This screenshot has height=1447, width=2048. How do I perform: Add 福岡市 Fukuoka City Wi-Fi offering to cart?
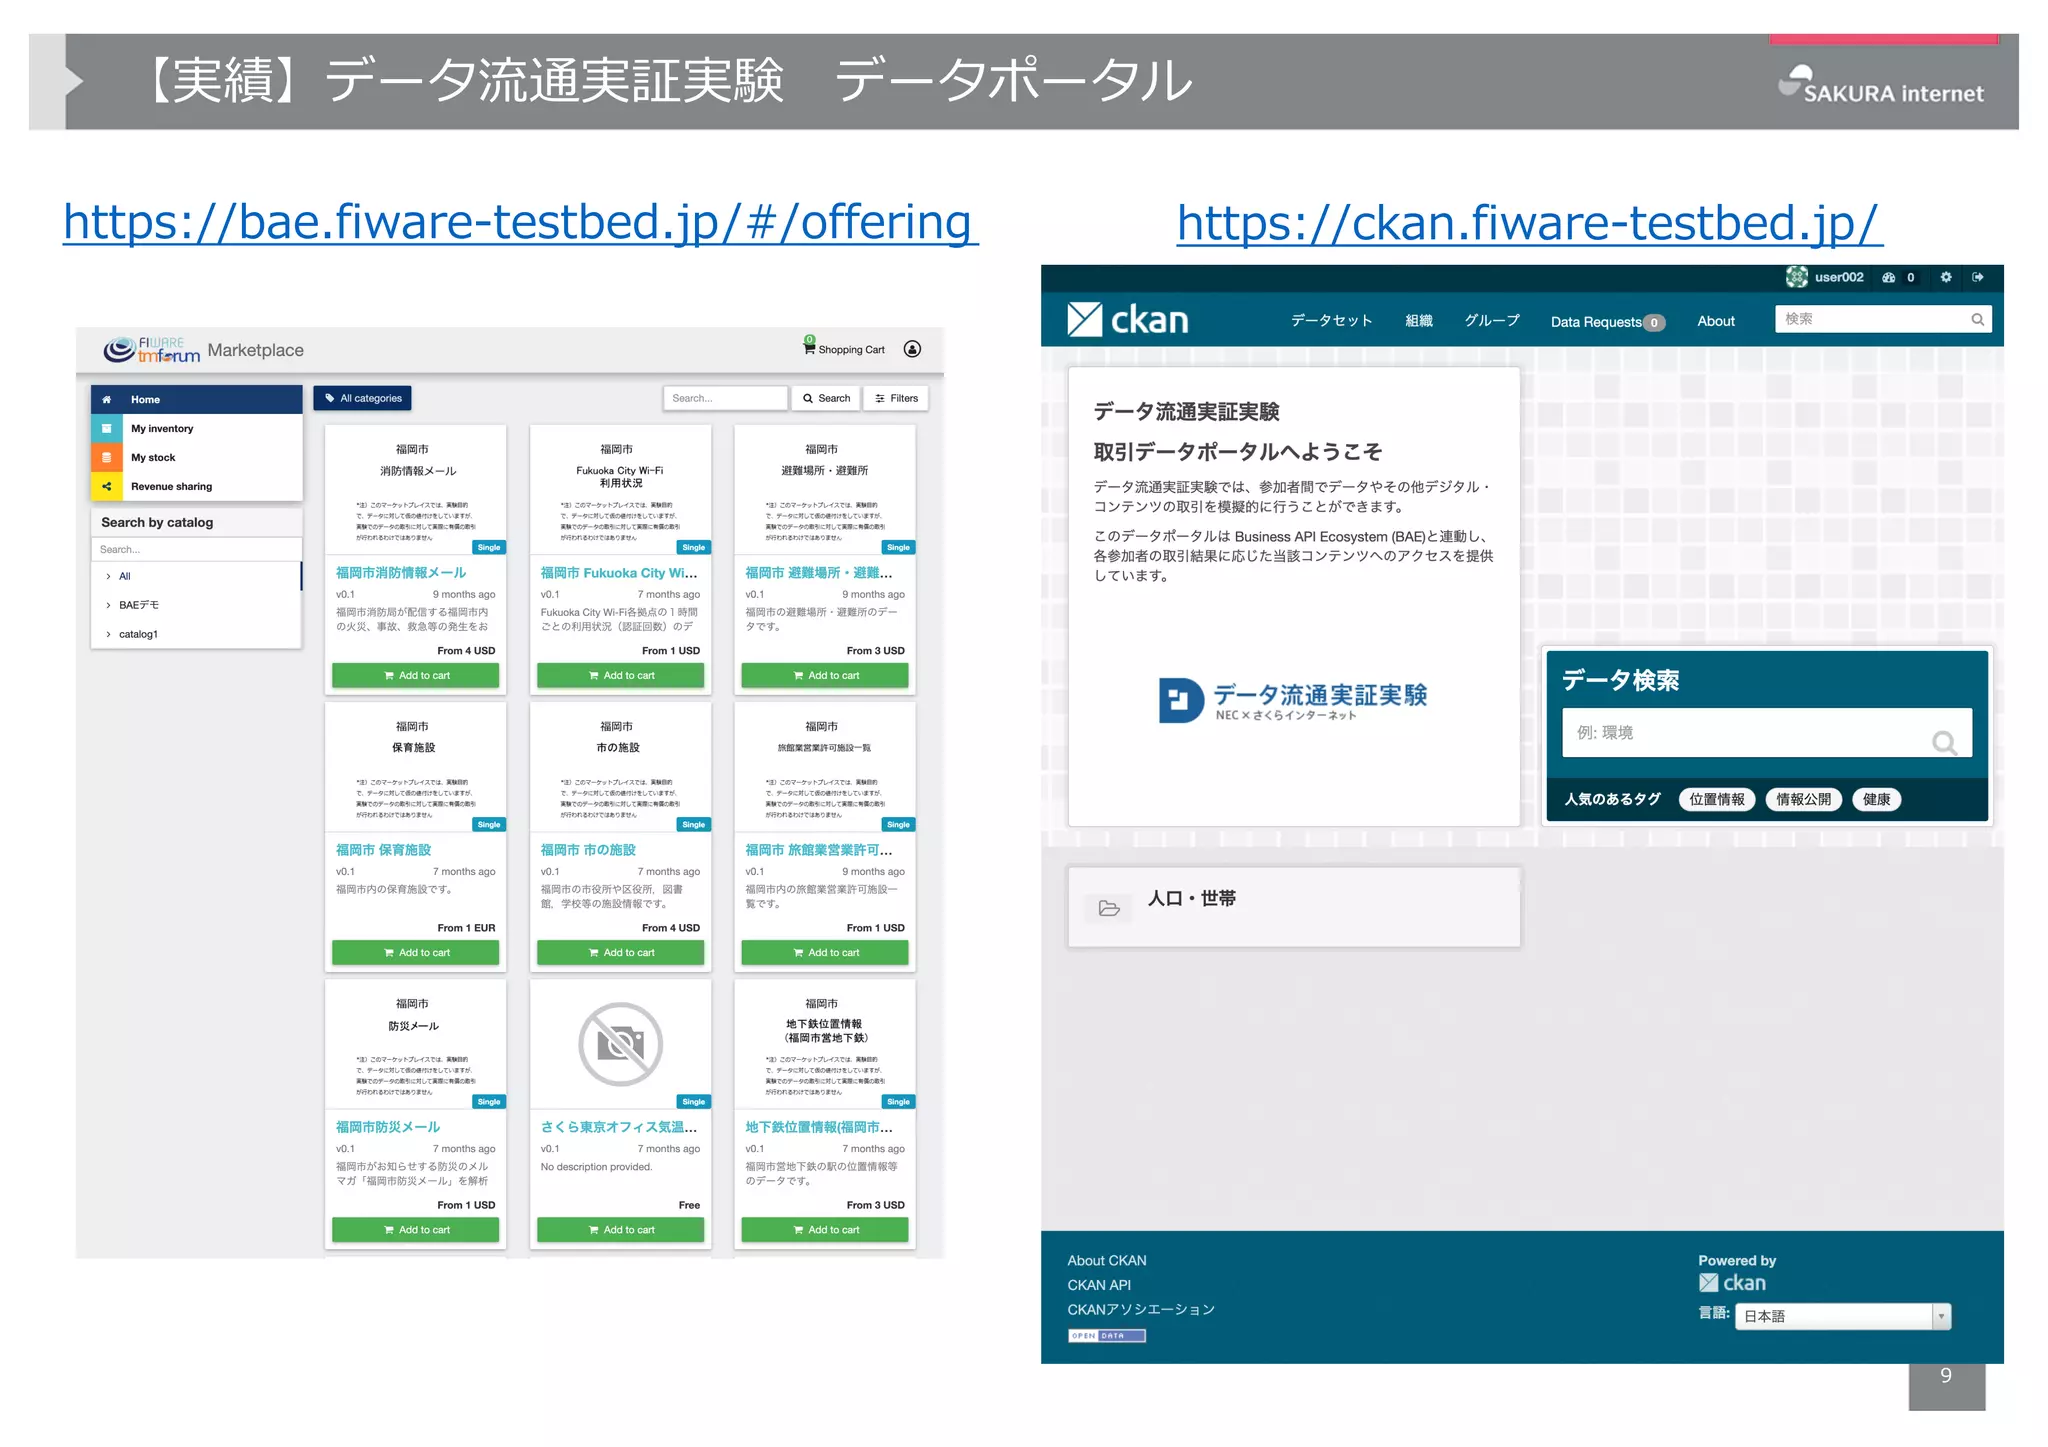click(620, 675)
